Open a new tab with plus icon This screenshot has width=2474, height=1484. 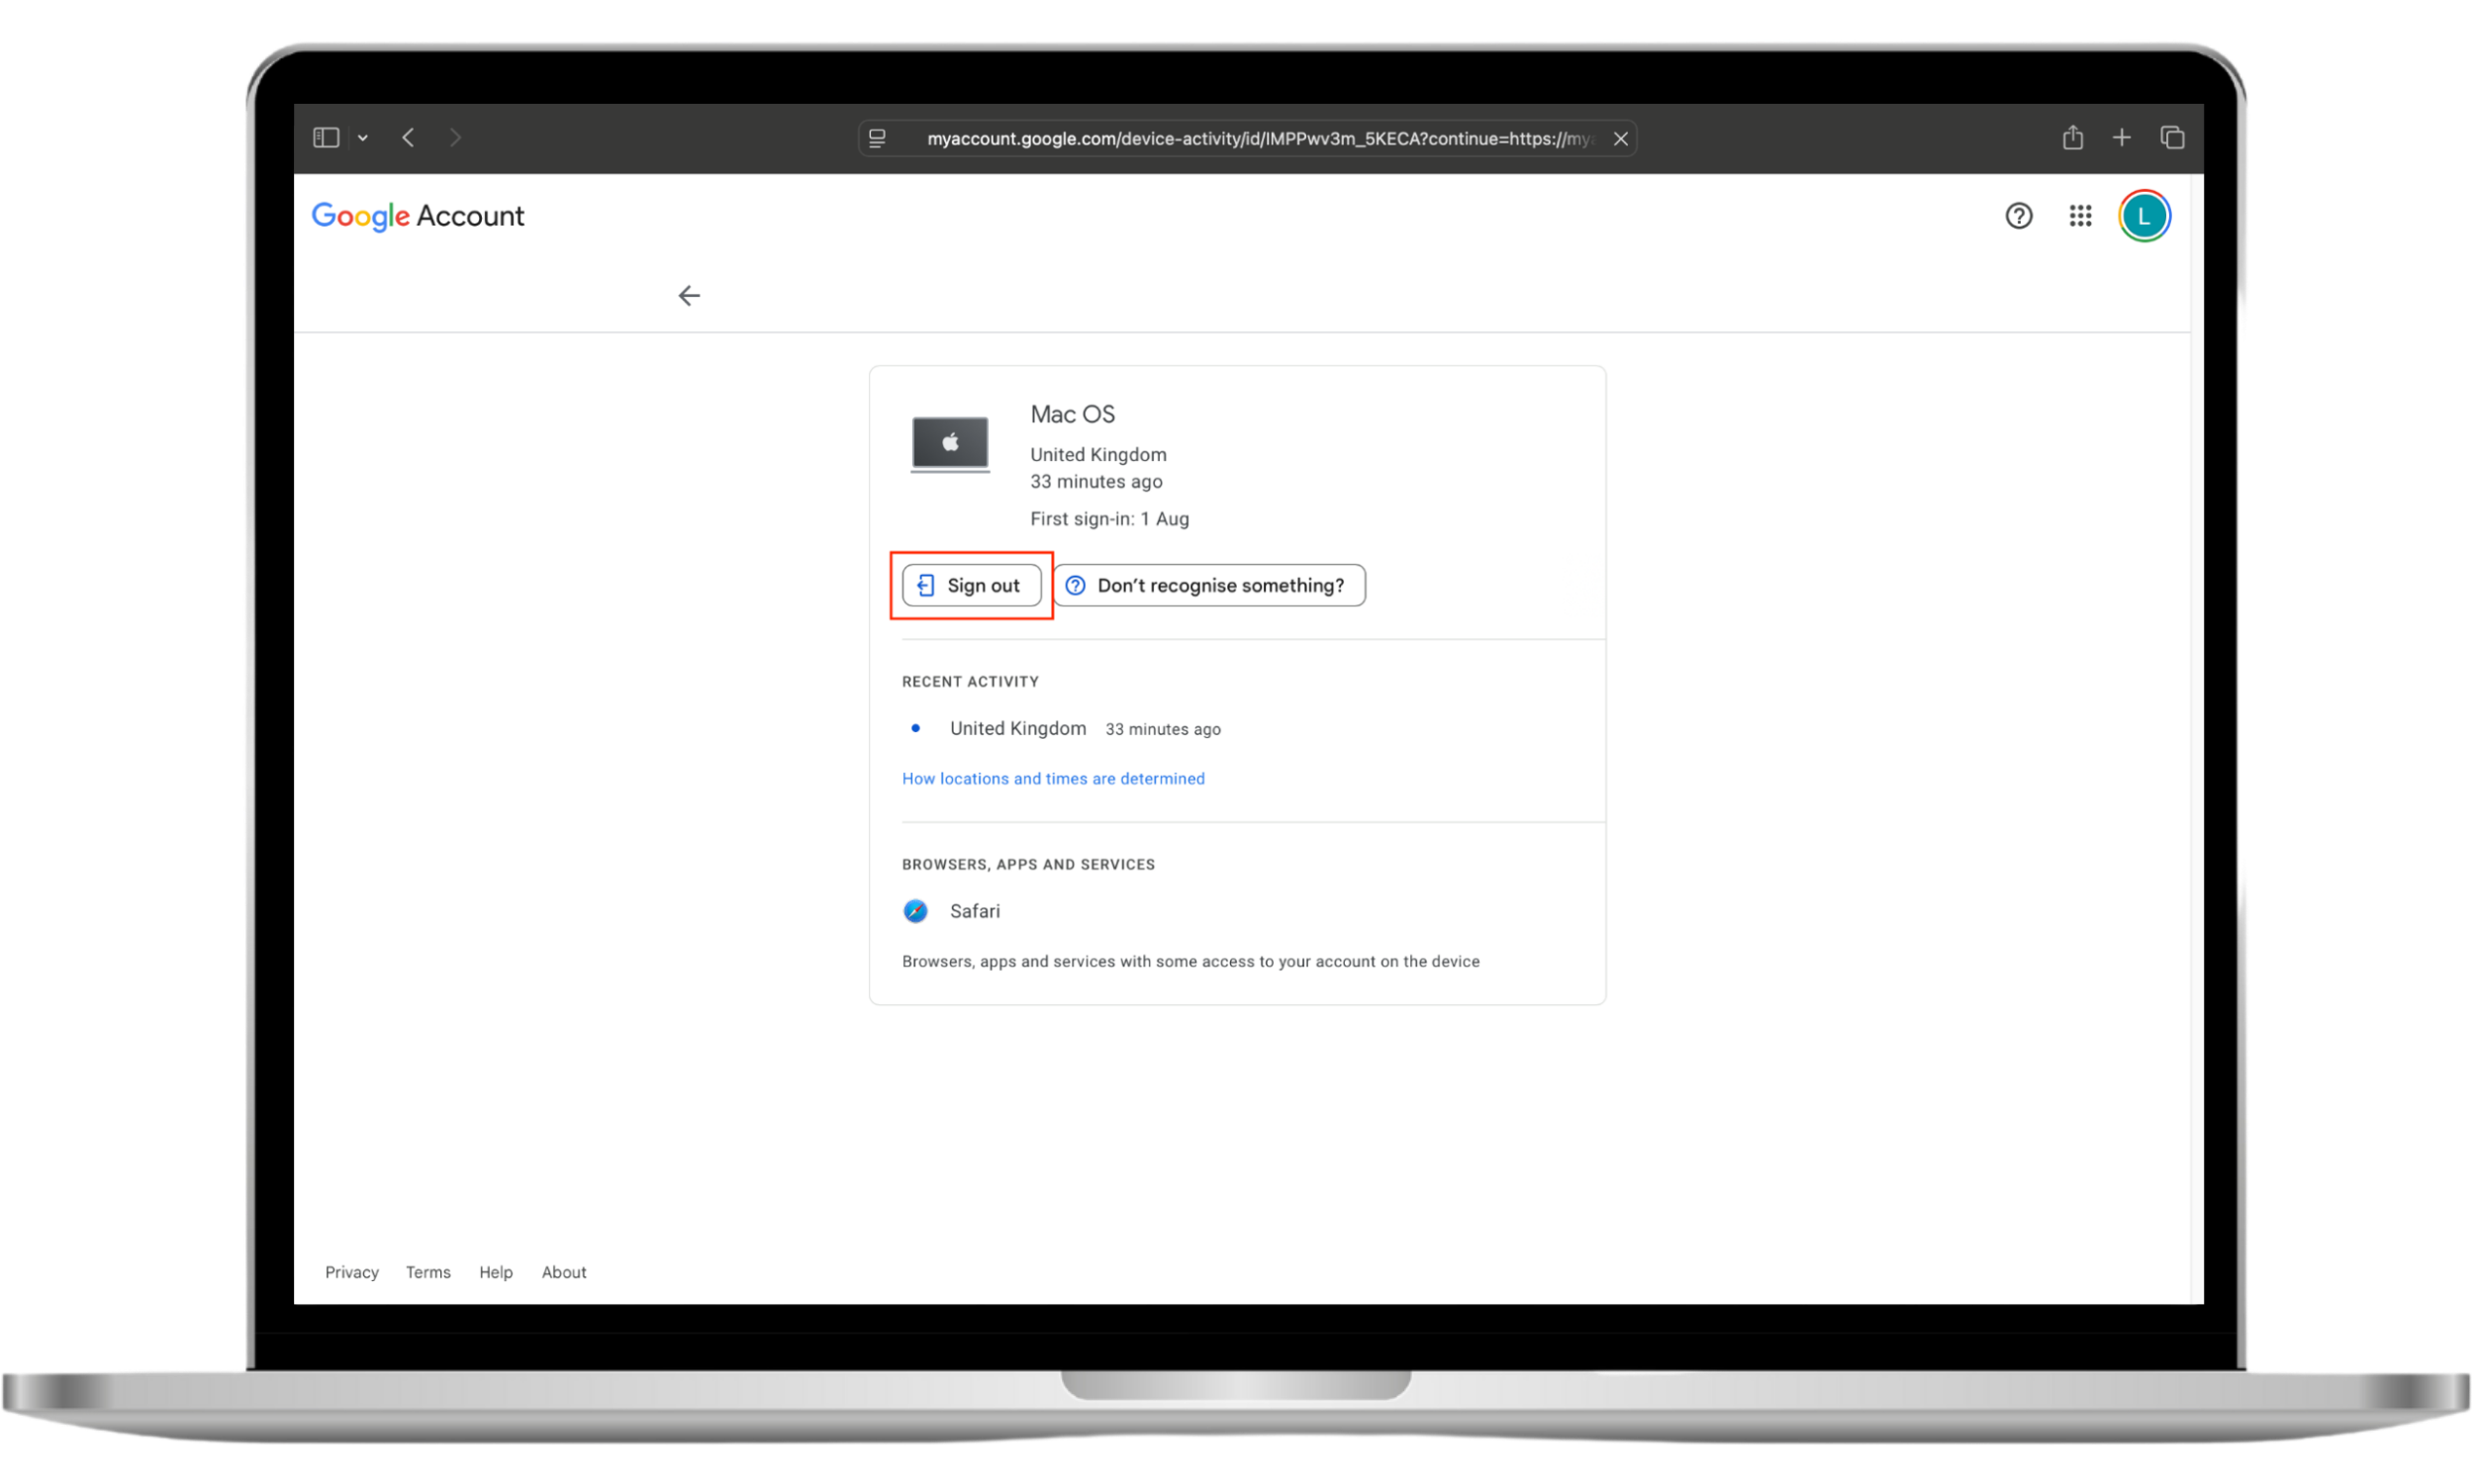[2121, 137]
